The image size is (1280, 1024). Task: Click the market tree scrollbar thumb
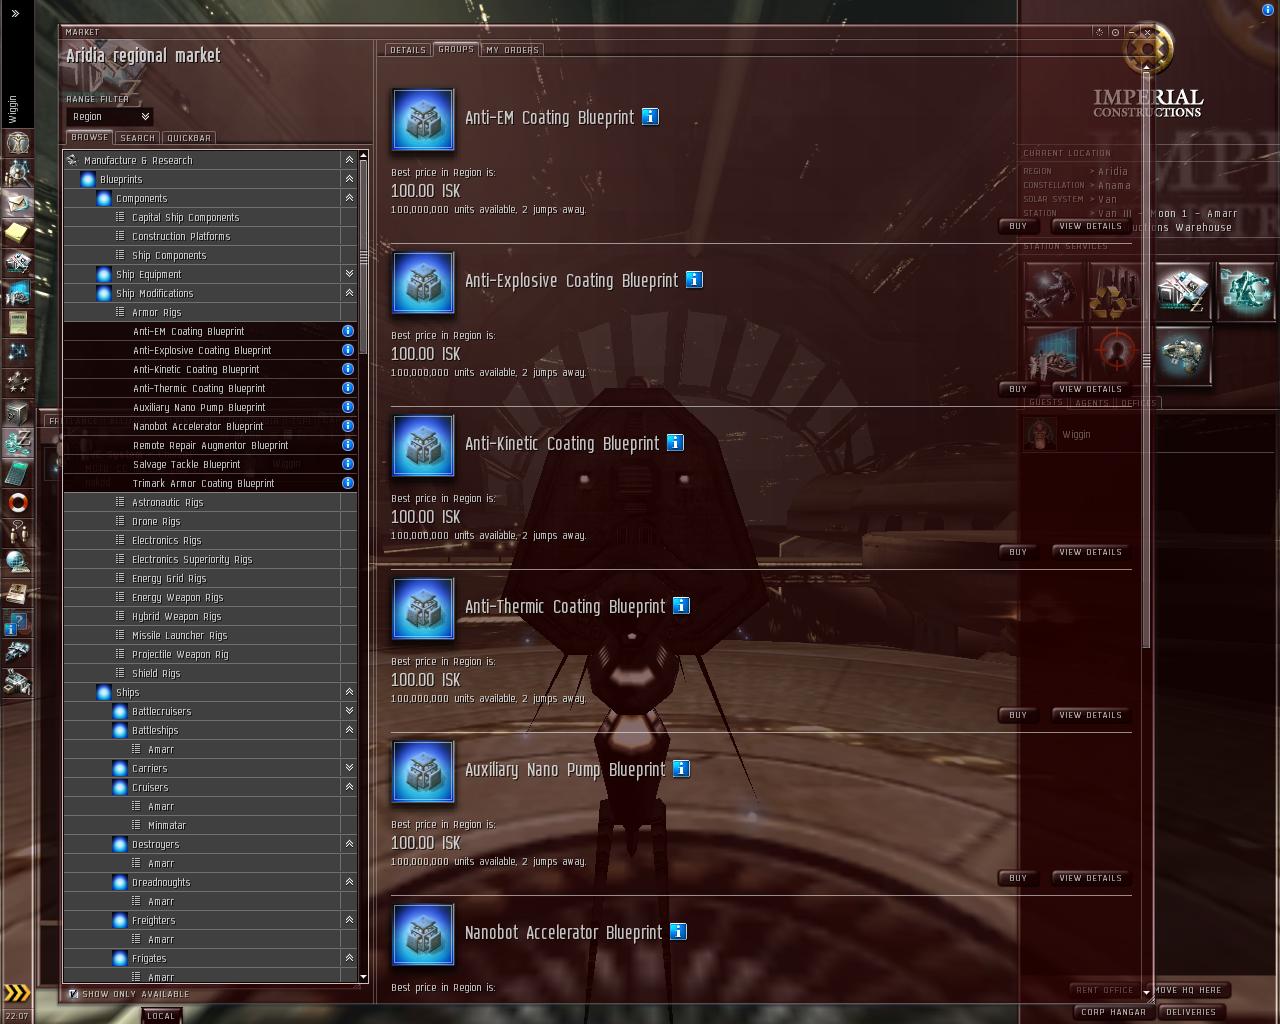tap(363, 257)
